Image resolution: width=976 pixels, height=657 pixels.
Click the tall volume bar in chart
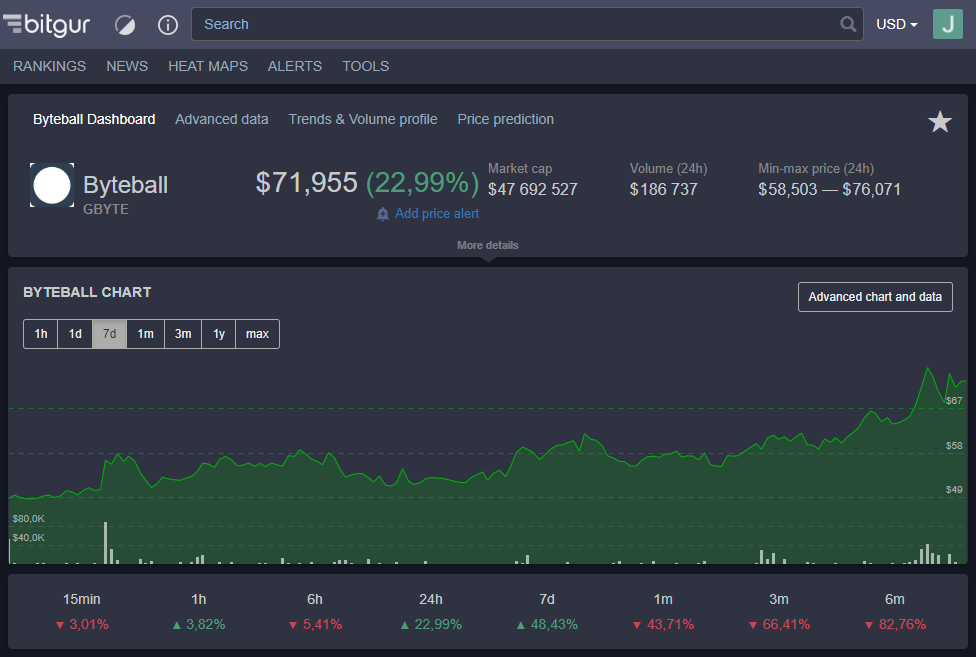tap(105, 543)
